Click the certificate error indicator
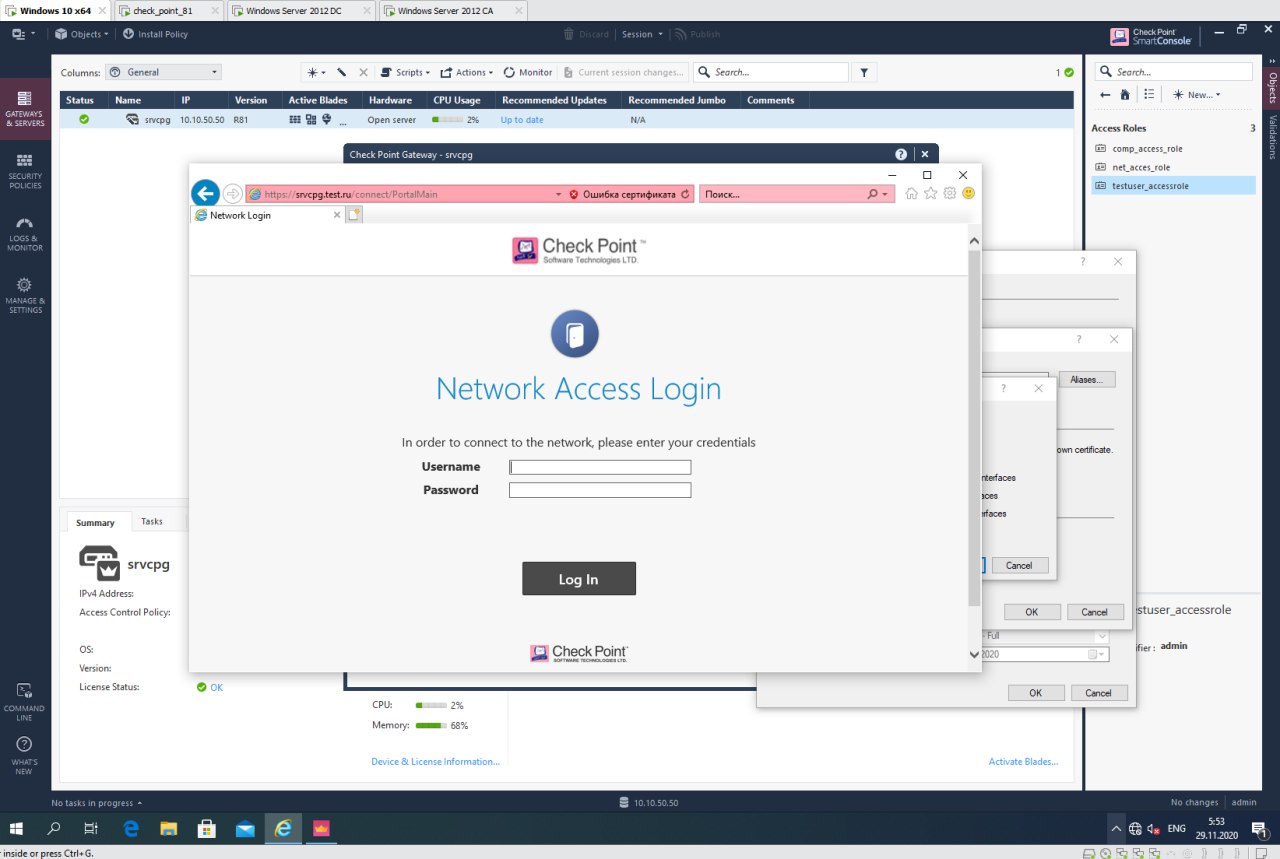 click(x=622, y=194)
